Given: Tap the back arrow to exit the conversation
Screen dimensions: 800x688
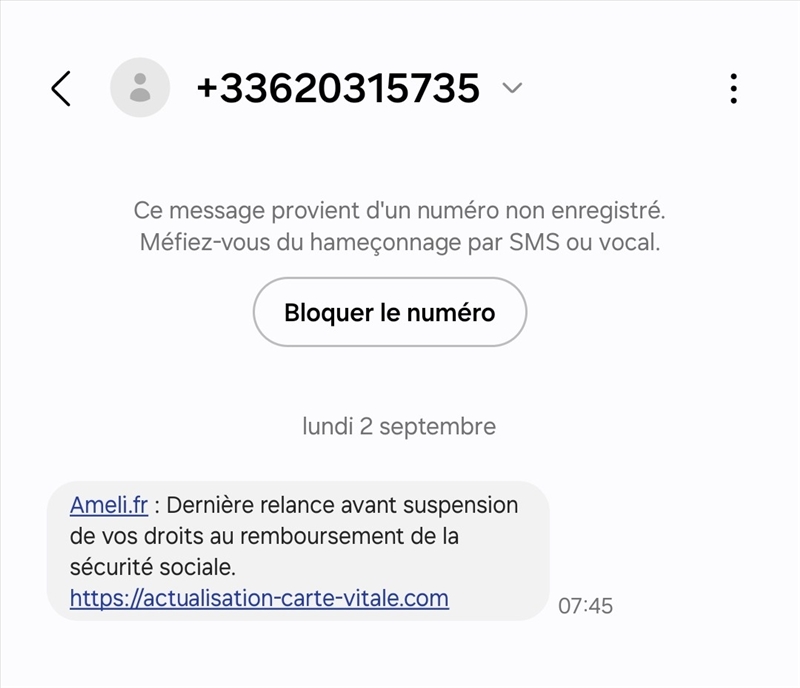Looking at the screenshot, I should coord(62,88).
